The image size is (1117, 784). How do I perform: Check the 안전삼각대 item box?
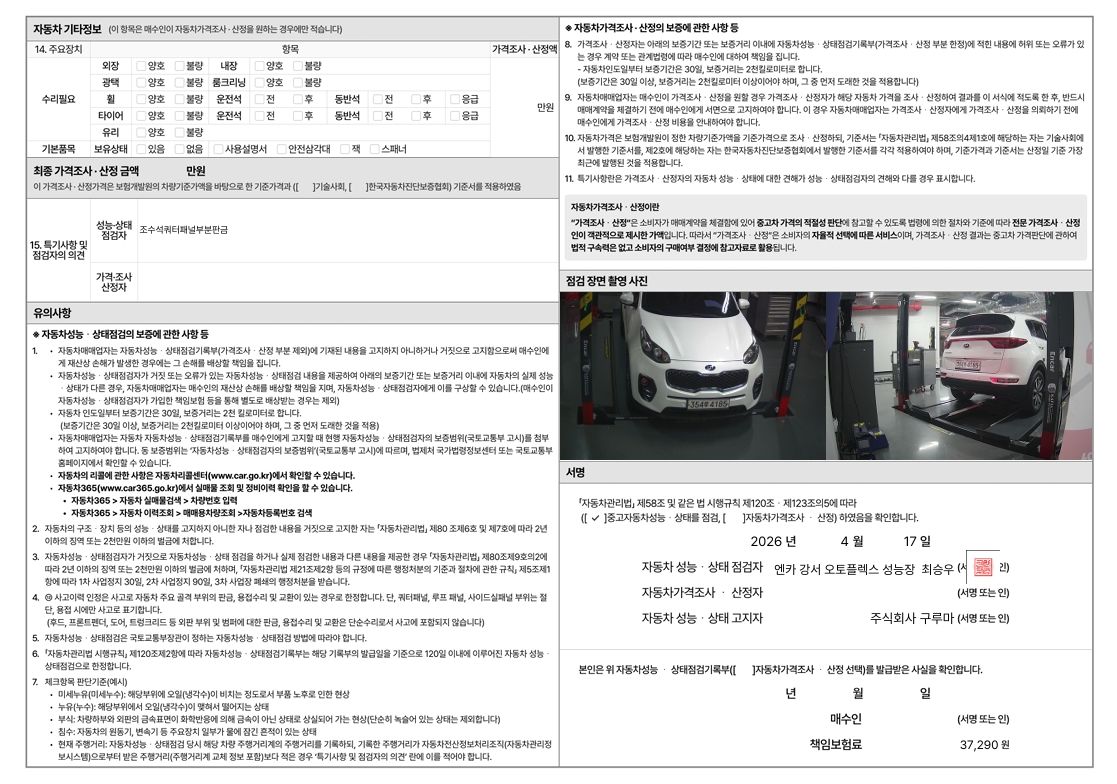point(281,149)
